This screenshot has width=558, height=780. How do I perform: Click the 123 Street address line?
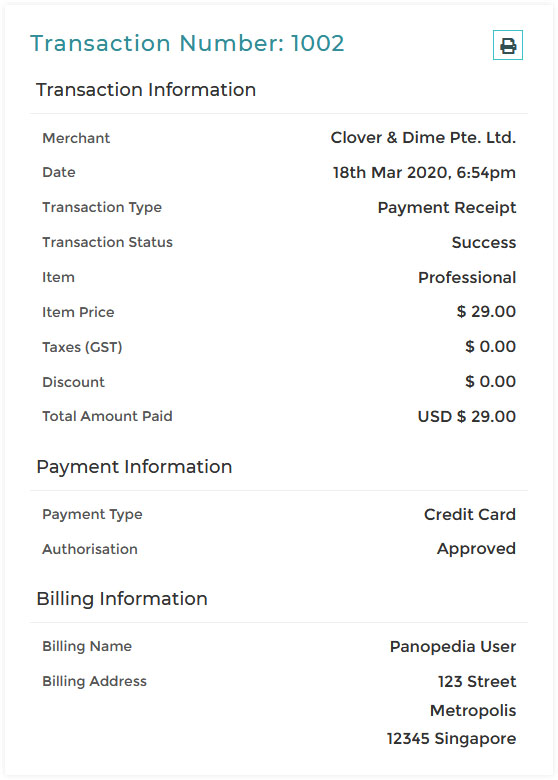pyautogui.click(x=477, y=682)
